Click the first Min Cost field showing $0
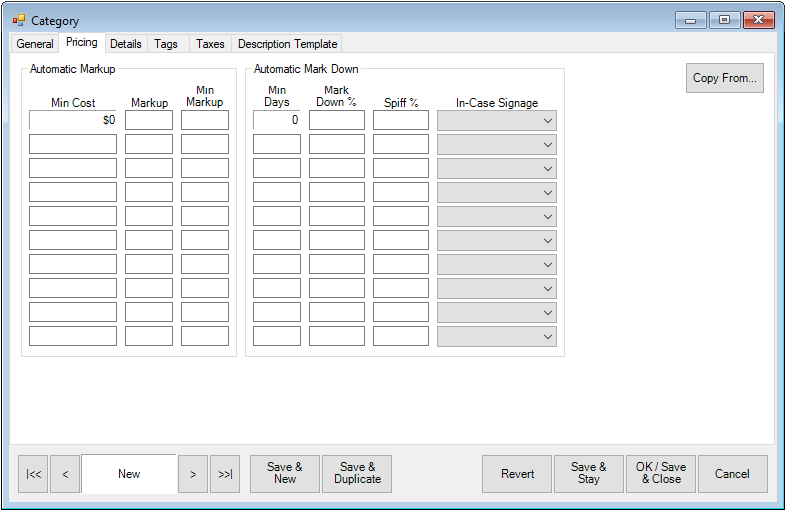This screenshot has width=787, height=511. [x=73, y=120]
